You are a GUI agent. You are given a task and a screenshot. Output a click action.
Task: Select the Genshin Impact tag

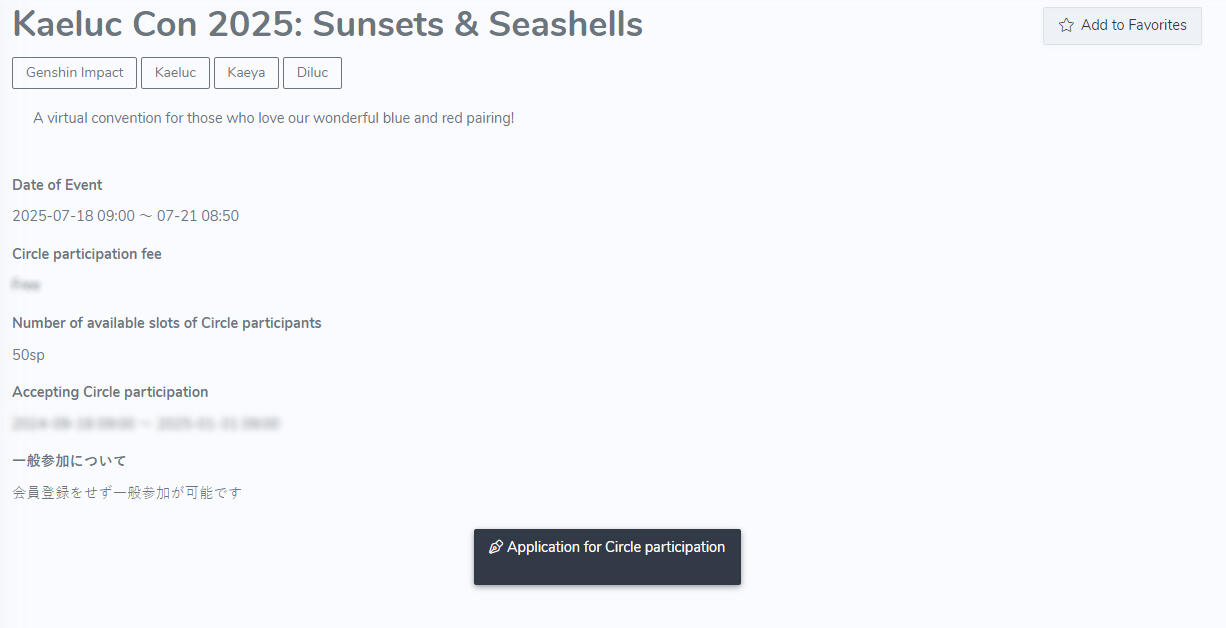coord(75,73)
